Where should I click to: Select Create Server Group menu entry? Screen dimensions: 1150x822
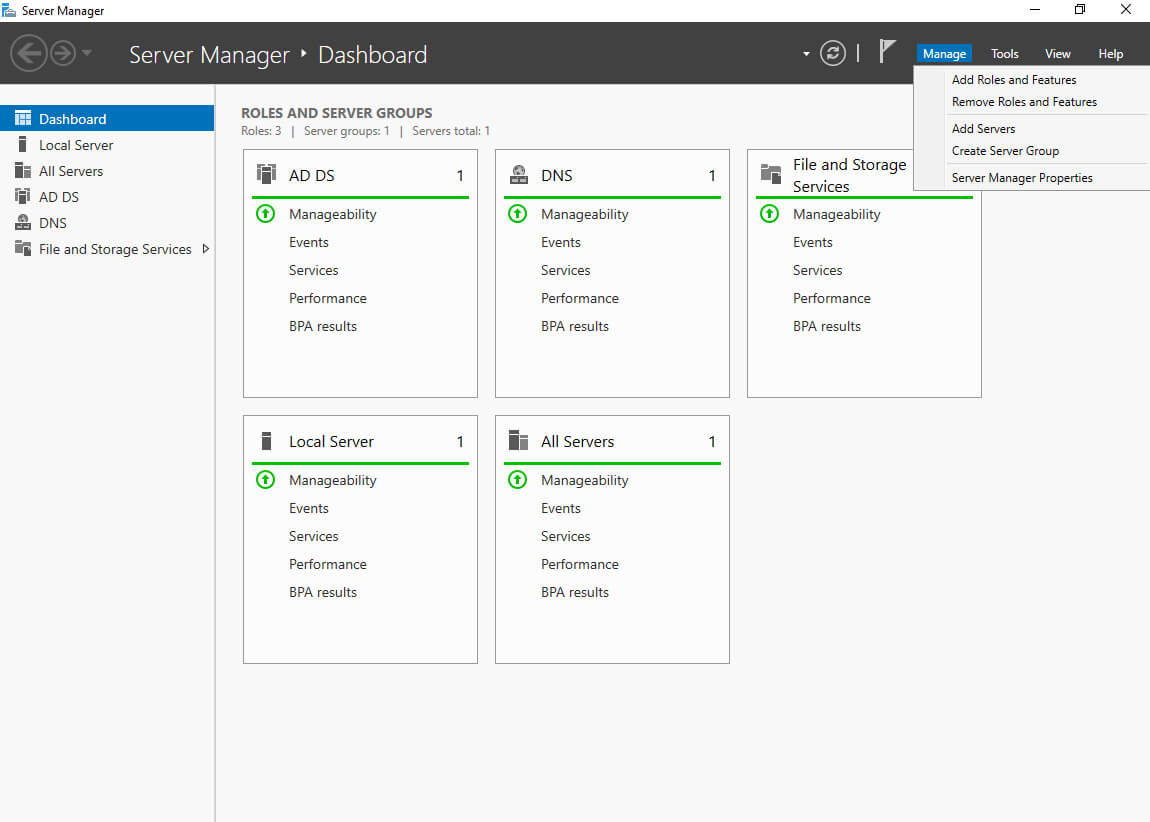tap(1006, 150)
